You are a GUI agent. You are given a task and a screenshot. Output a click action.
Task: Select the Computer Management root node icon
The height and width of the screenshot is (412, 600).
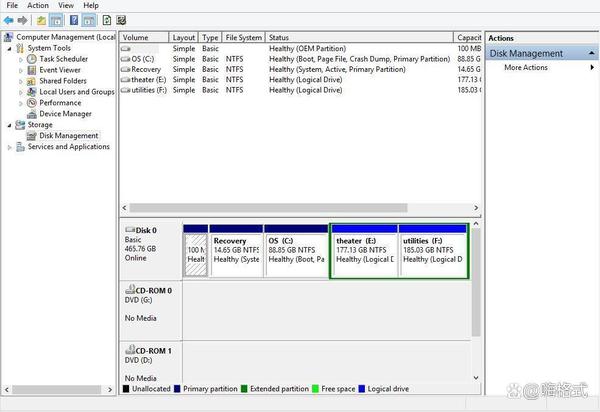8,37
